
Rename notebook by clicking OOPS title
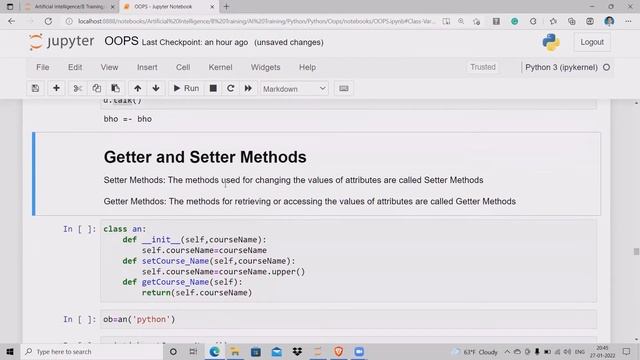[x=121, y=41]
